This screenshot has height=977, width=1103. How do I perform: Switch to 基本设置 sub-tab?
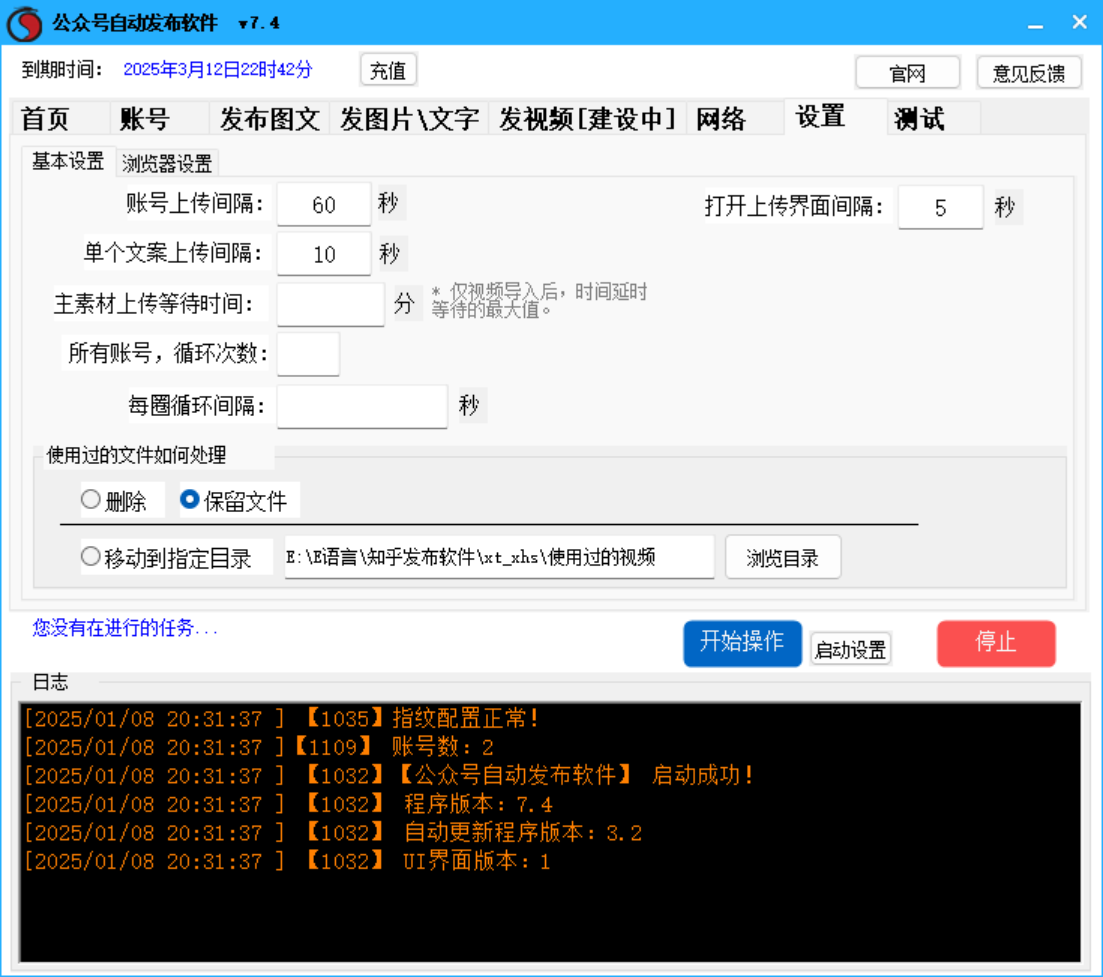[68, 161]
